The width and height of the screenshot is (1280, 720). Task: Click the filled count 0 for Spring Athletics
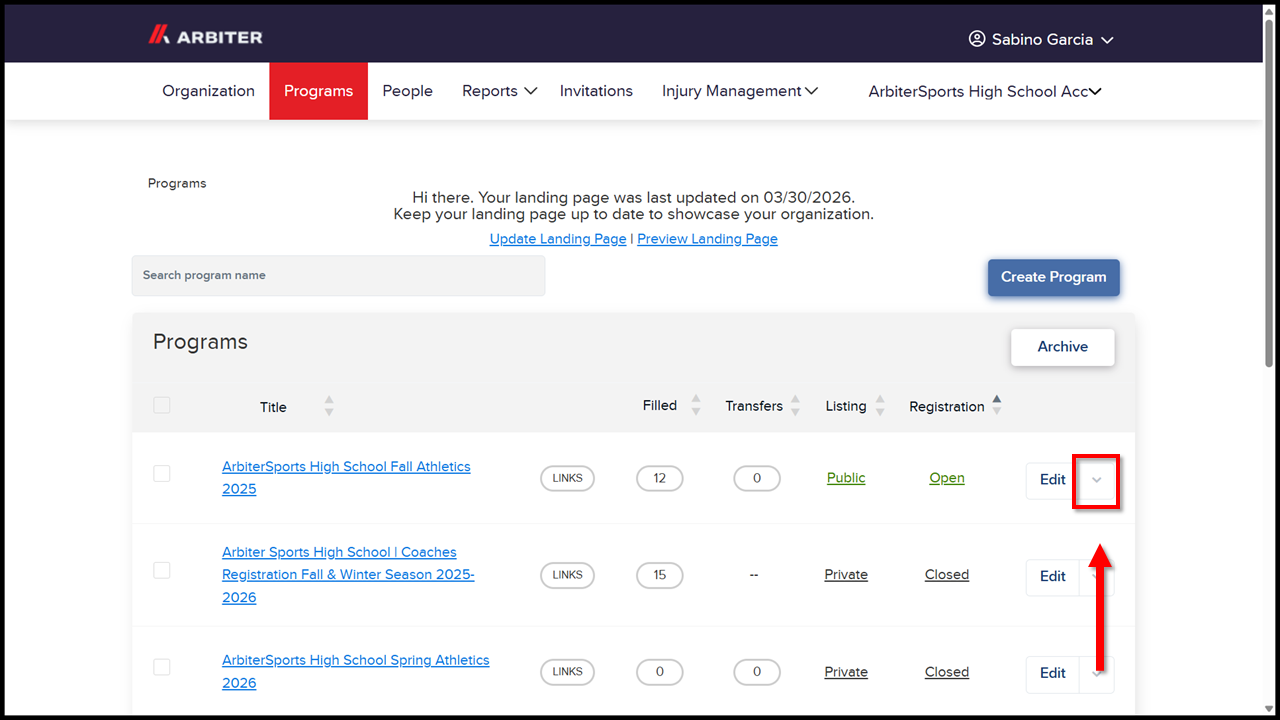point(659,672)
